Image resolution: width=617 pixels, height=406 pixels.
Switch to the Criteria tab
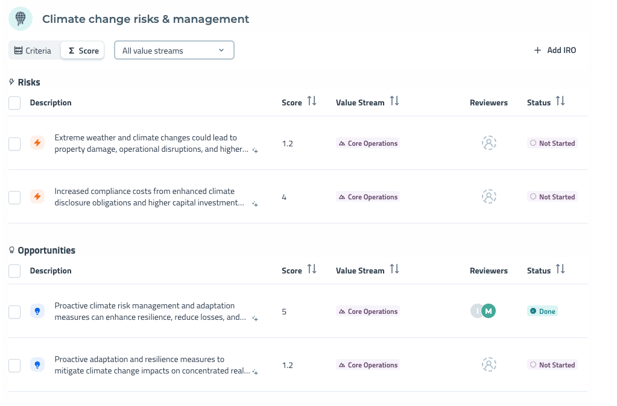[x=33, y=50]
